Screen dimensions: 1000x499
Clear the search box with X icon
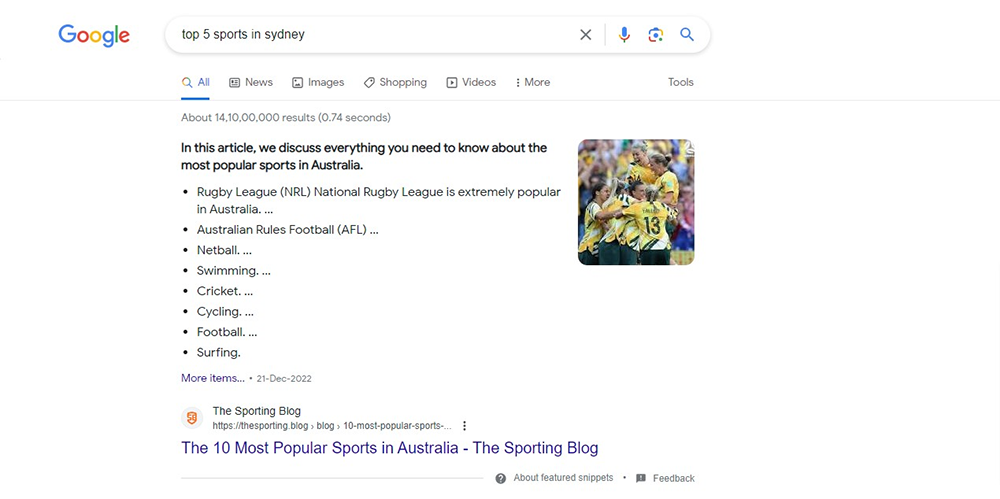(585, 34)
